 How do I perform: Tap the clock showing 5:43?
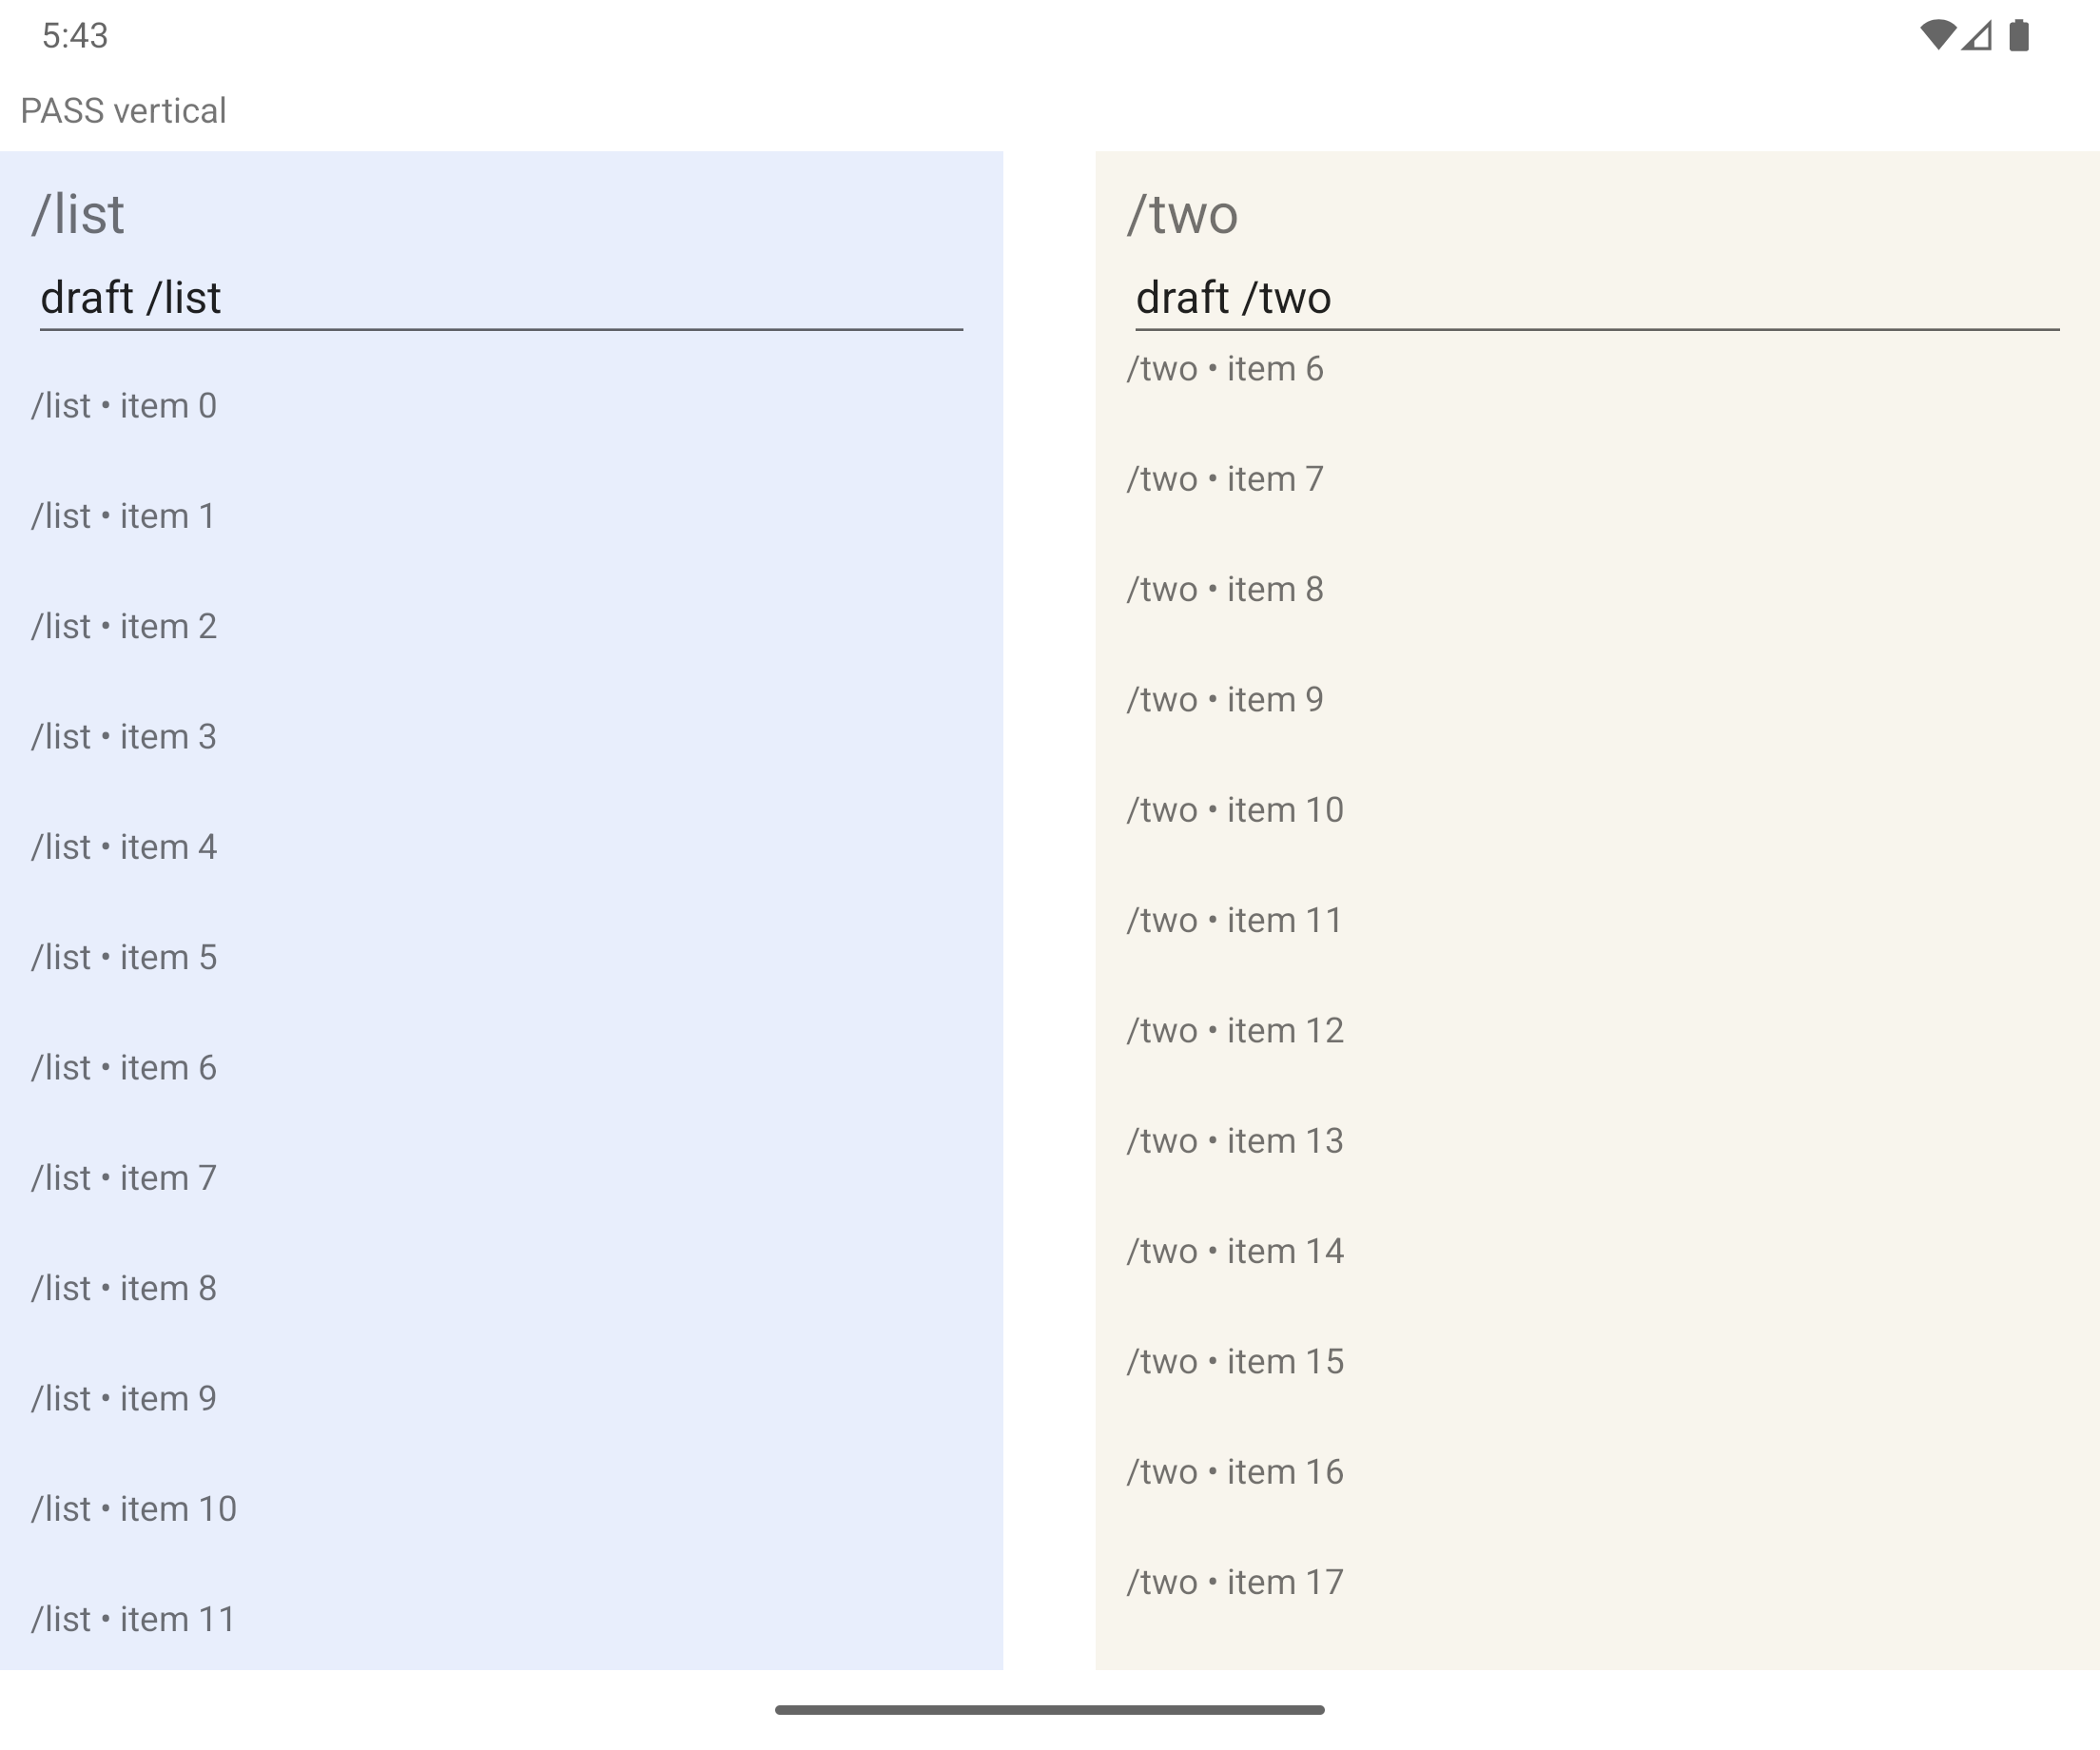point(75,36)
